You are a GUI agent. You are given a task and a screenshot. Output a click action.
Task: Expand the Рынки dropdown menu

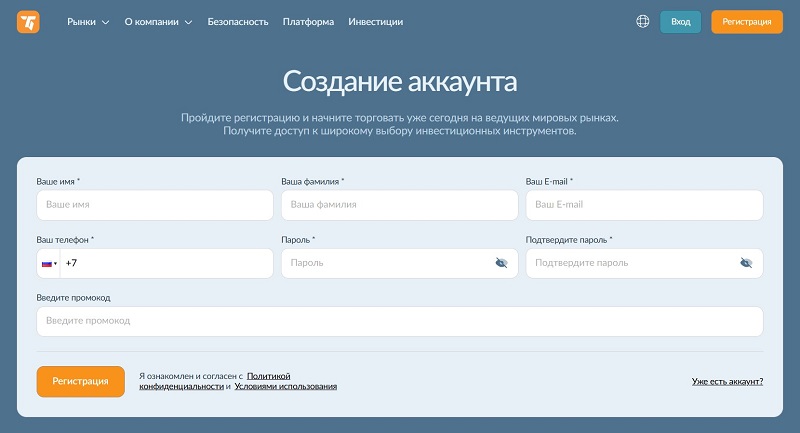pyautogui.click(x=88, y=21)
